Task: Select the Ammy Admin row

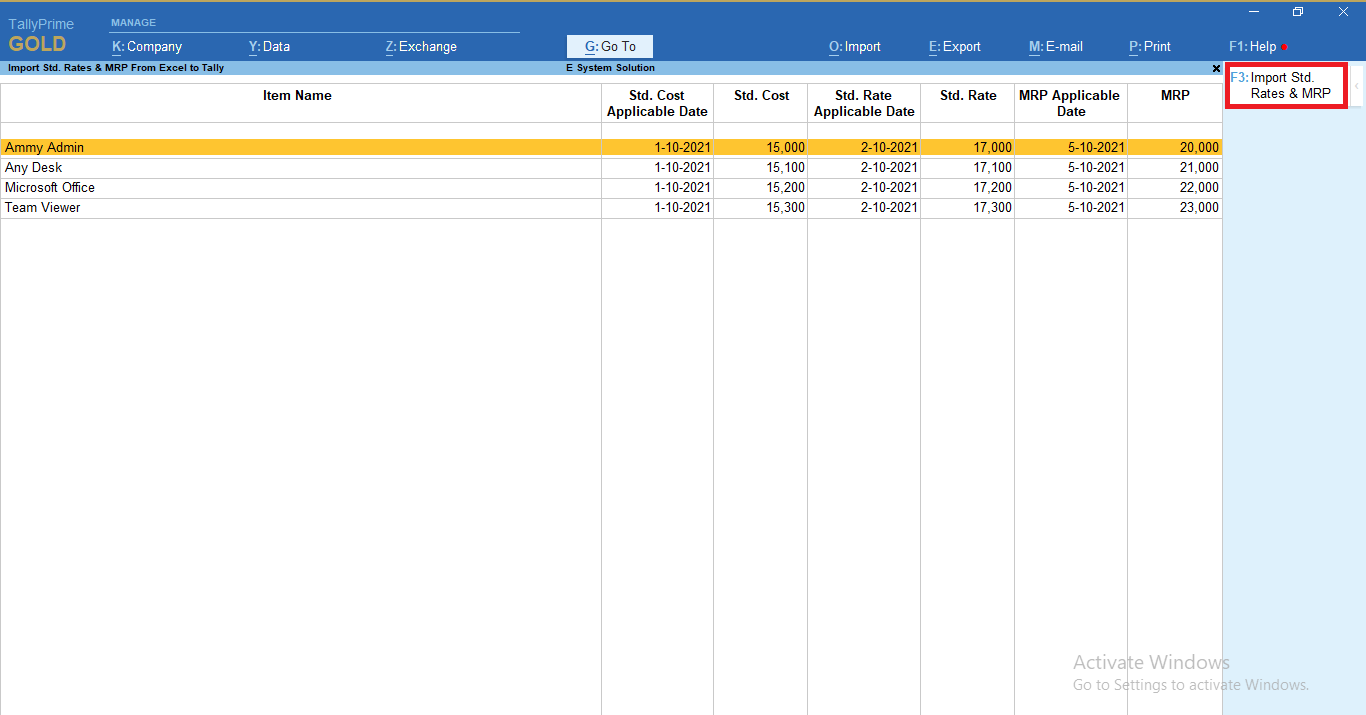Action: [x=300, y=147]
